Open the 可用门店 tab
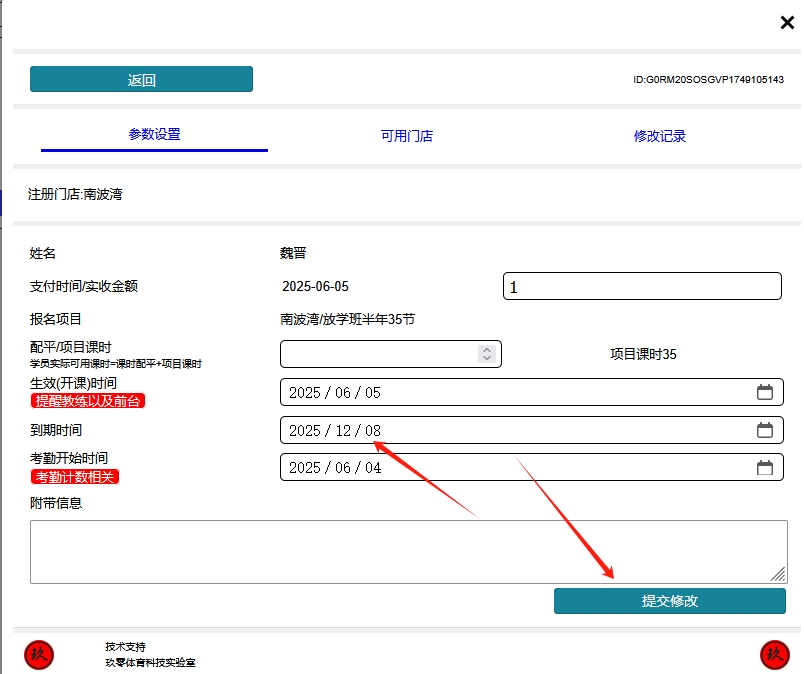804x674 pixels. pos(407,136)
